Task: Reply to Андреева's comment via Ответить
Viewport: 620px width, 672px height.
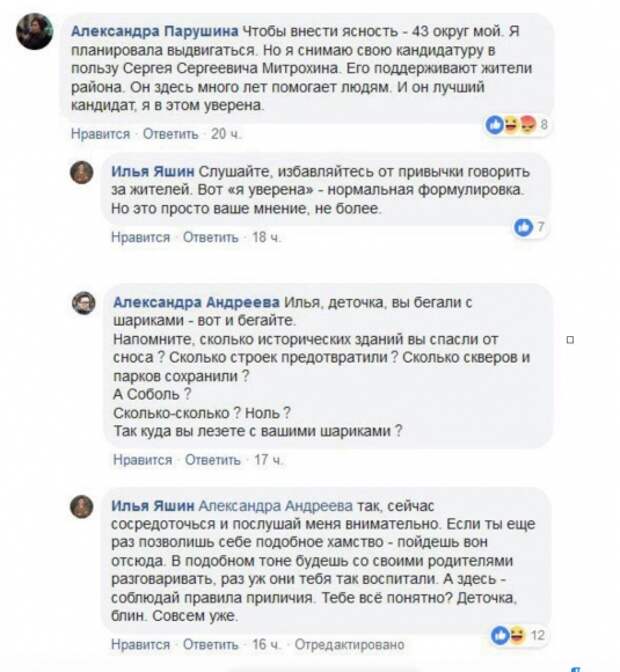Action: [212, 460]
